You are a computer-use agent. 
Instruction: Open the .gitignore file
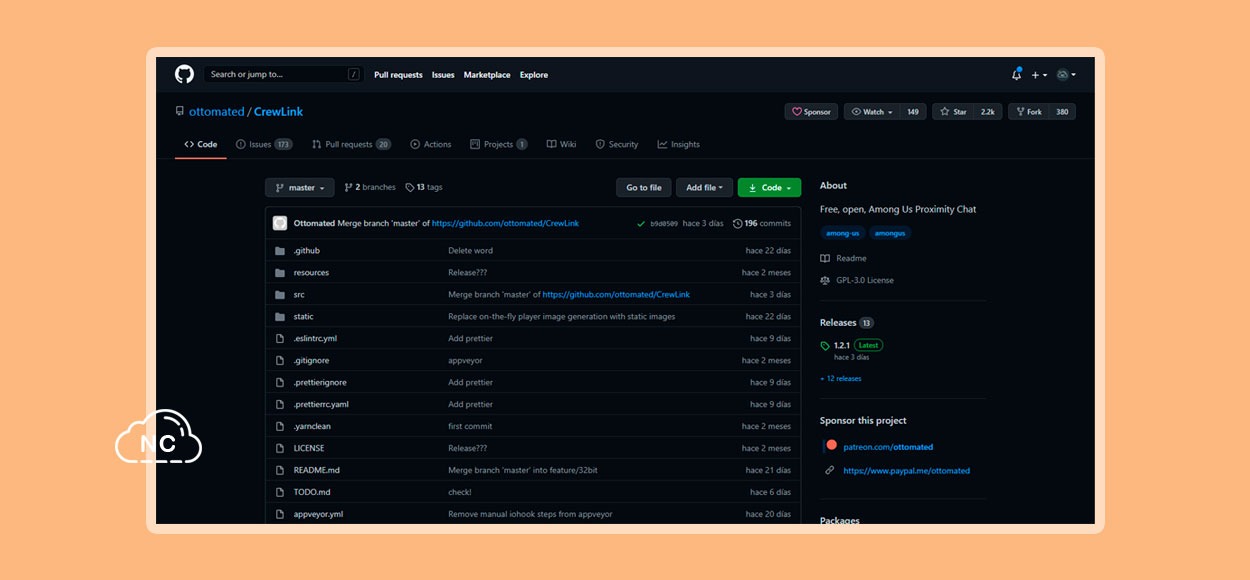(311, 360)
